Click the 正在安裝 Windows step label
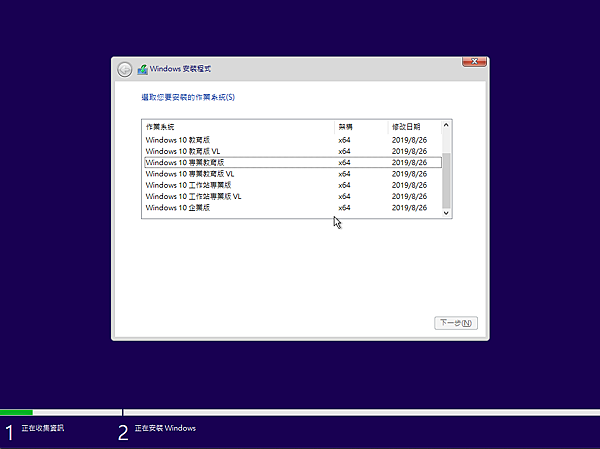This screenshot has width=600, height=449. point(165,428)
